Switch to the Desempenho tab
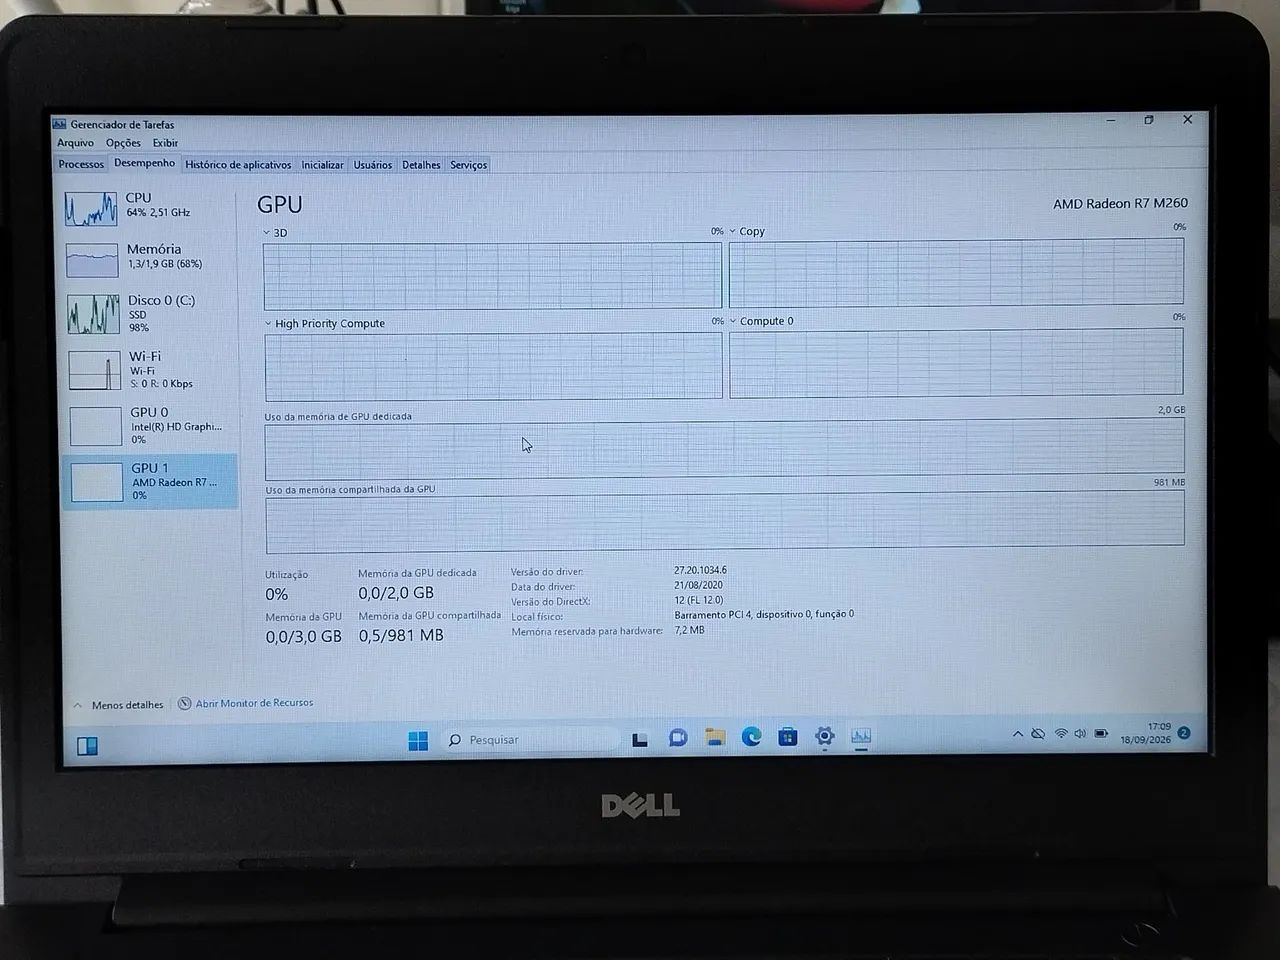The width and height of the screenshot is (1280, 960). click(x=144, y=163)
